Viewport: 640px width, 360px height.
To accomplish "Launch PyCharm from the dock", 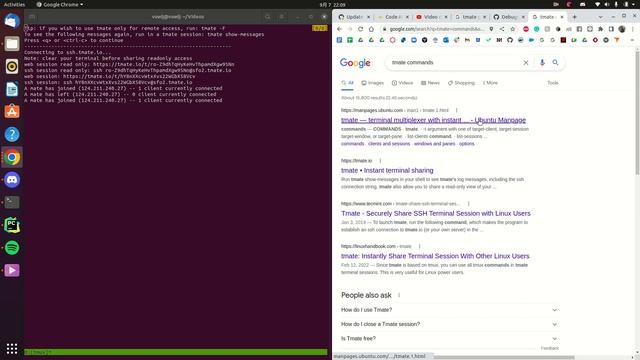I will coord(12,225).
